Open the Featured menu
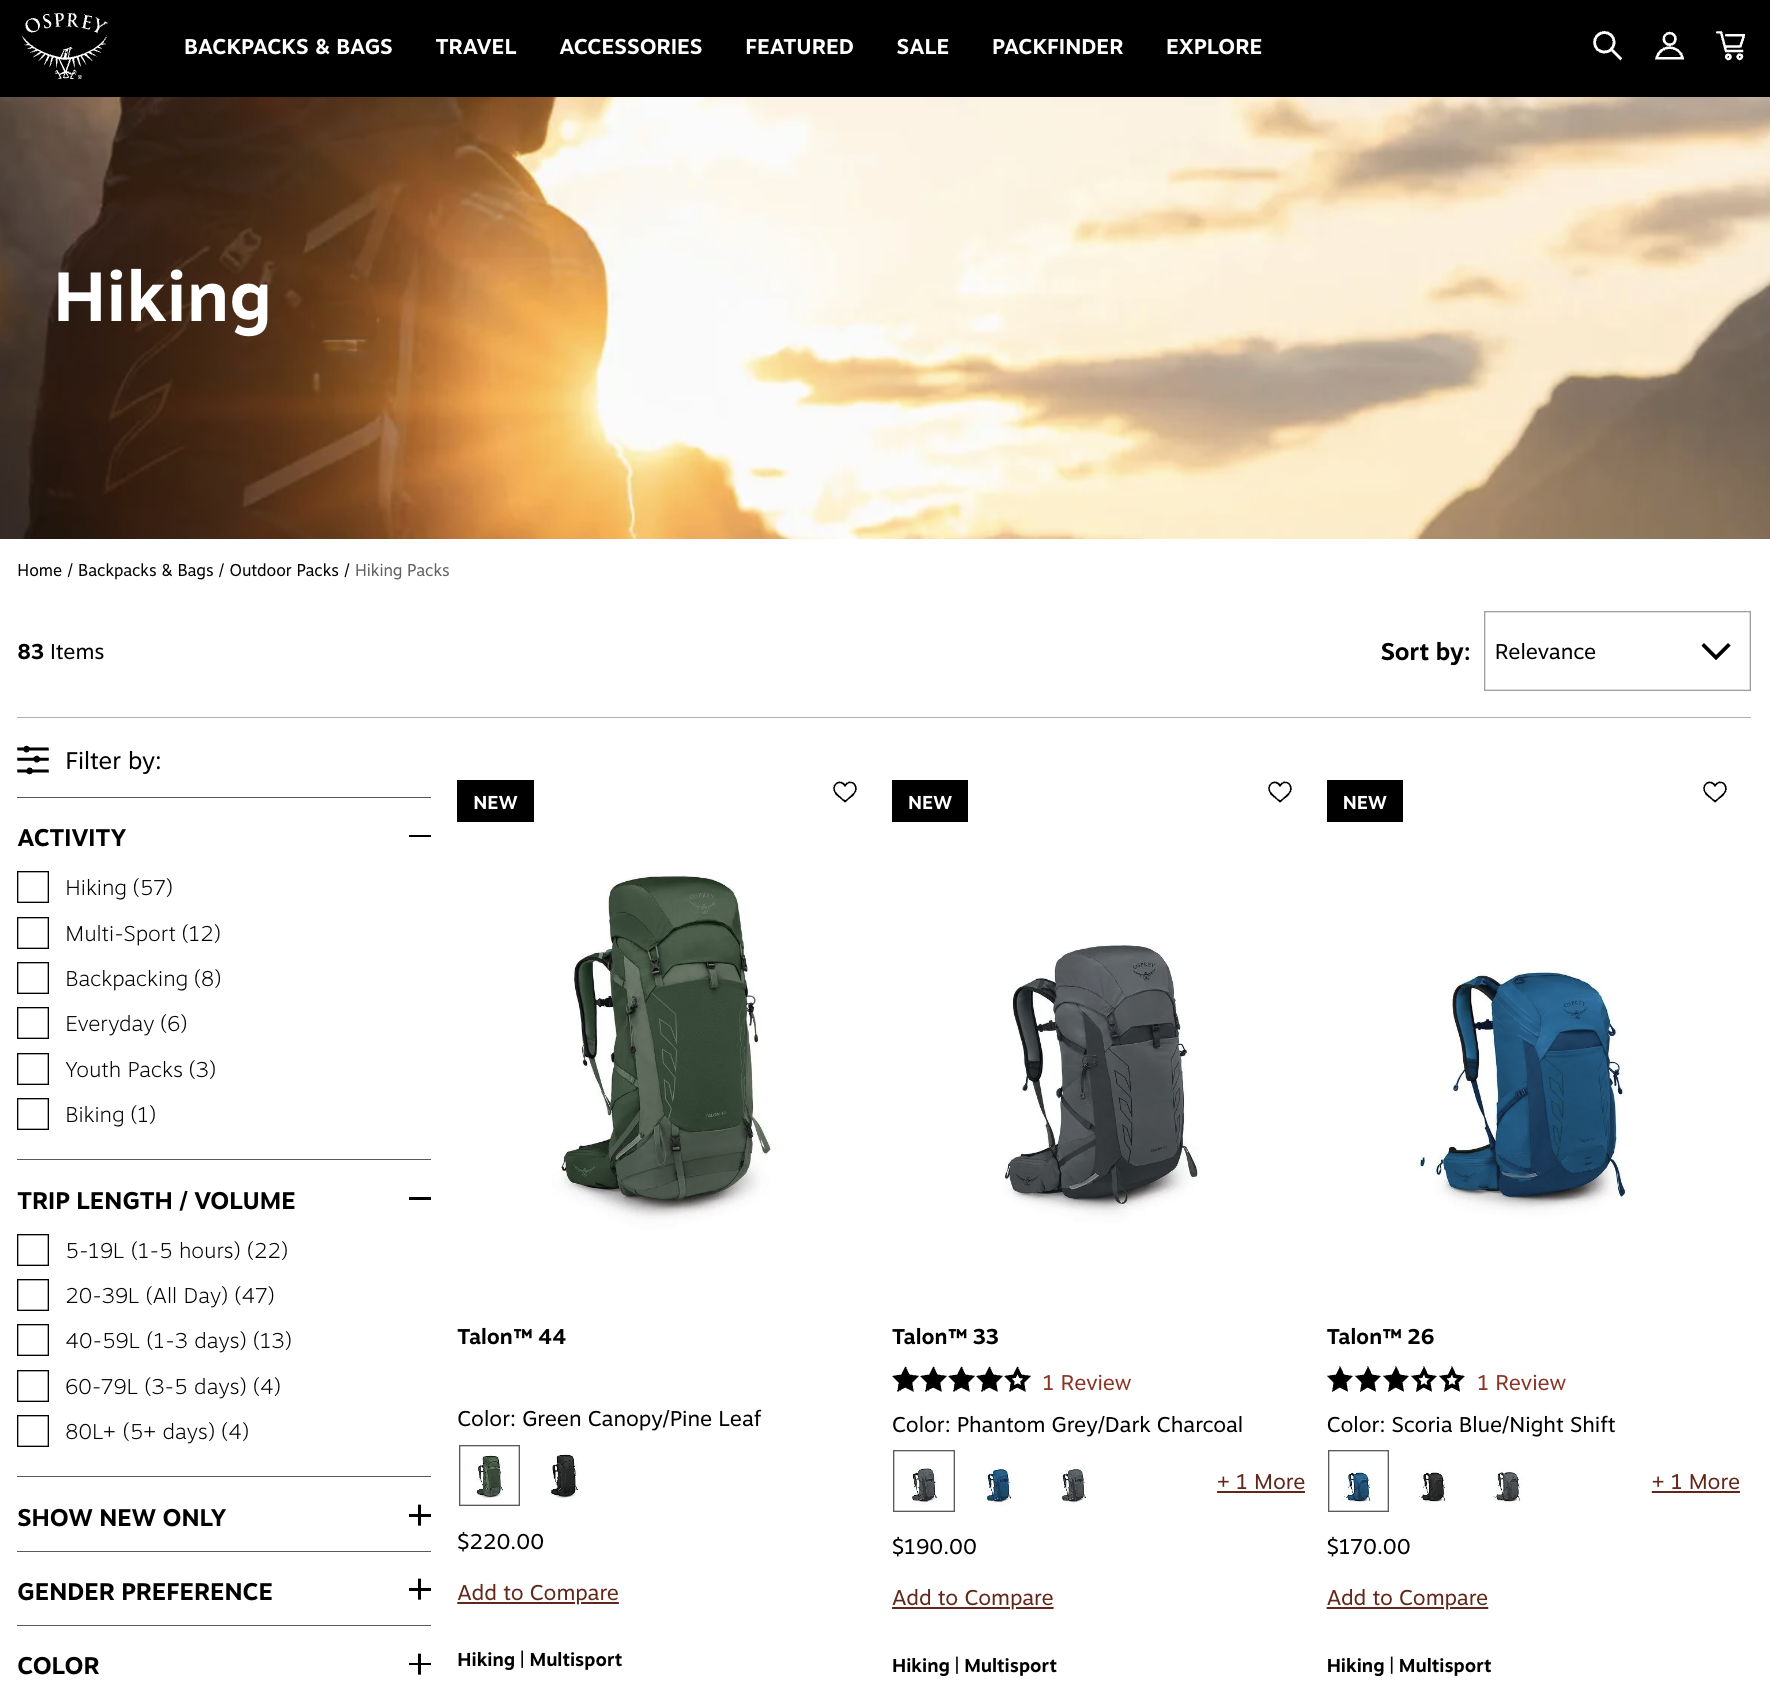Viewport: 1770px width, 1696px height. [799, 47]
